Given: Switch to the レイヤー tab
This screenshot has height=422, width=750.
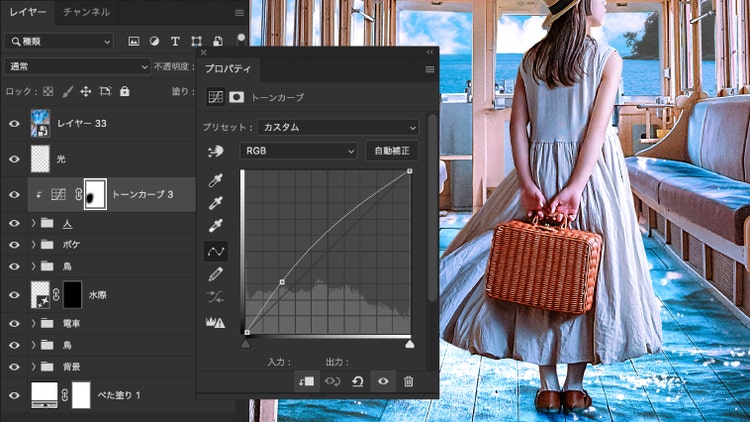Looking at the screenshot, I should pos(27,12).
